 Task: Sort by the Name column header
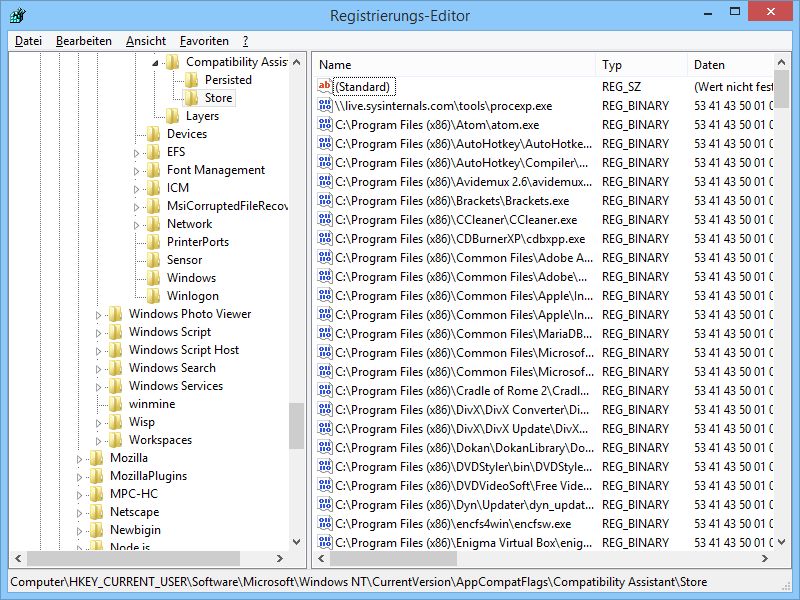click(454, 65)
